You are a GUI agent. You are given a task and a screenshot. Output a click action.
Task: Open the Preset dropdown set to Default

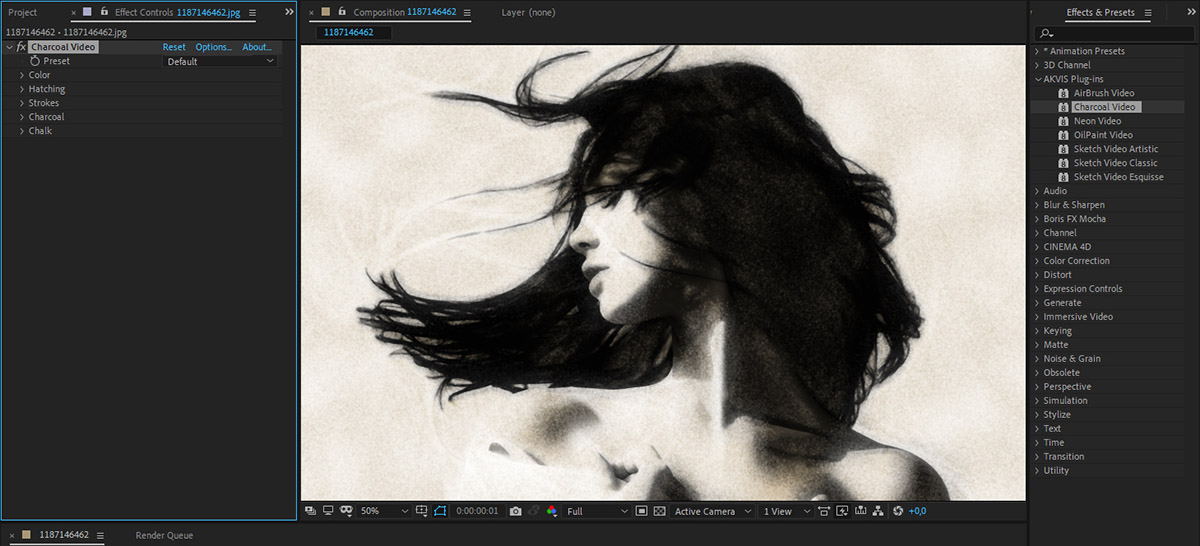pos(220,61)
